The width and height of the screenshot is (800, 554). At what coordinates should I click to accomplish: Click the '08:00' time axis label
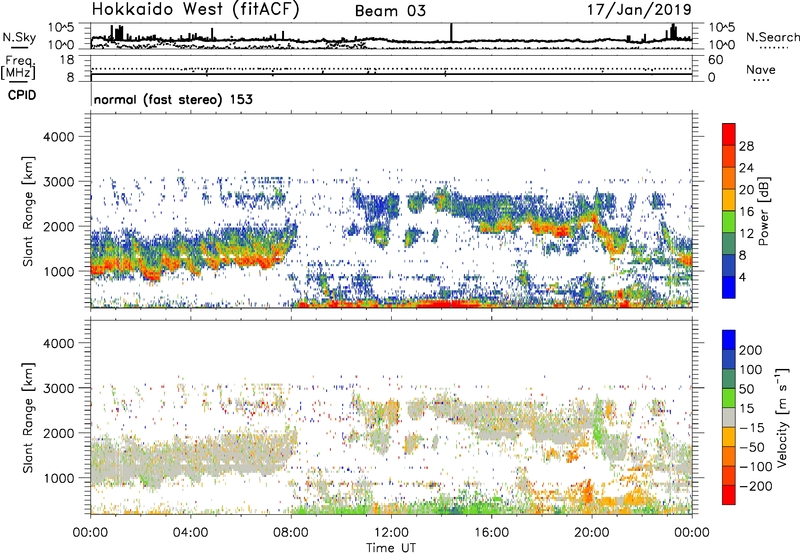[x=291, y=533]
